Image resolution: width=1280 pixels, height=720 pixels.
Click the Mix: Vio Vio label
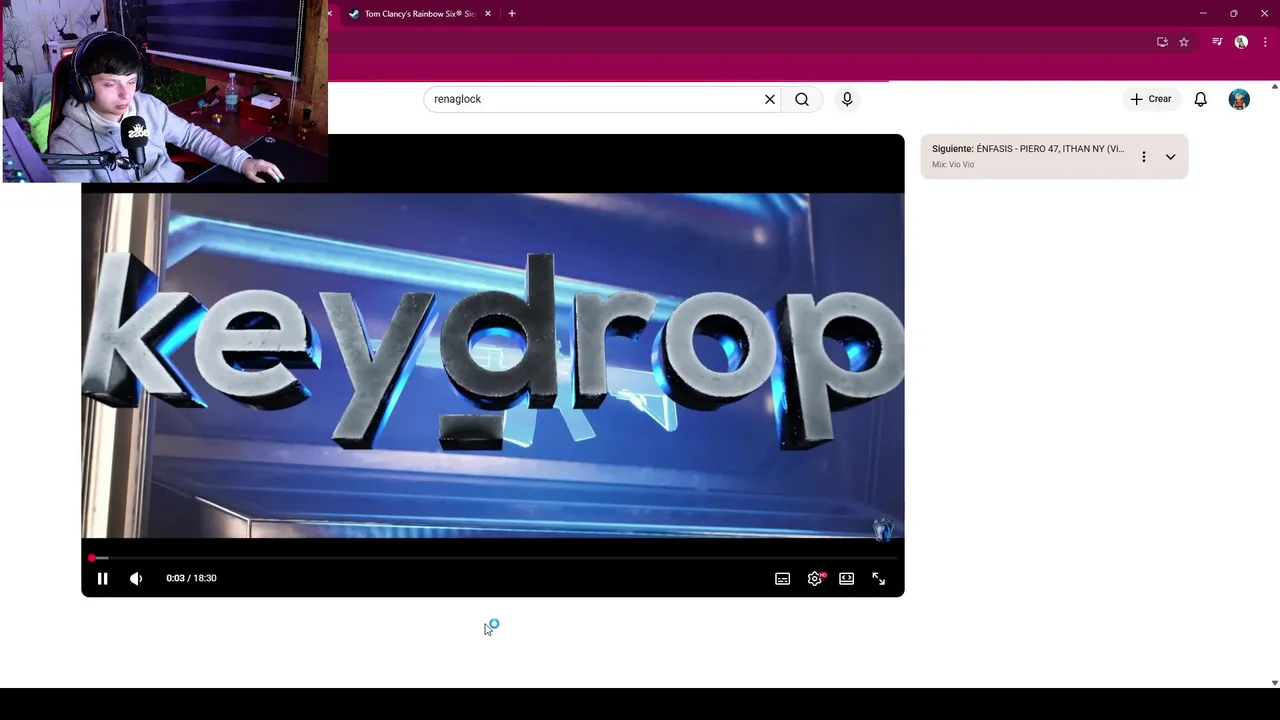tap(953, 165)
